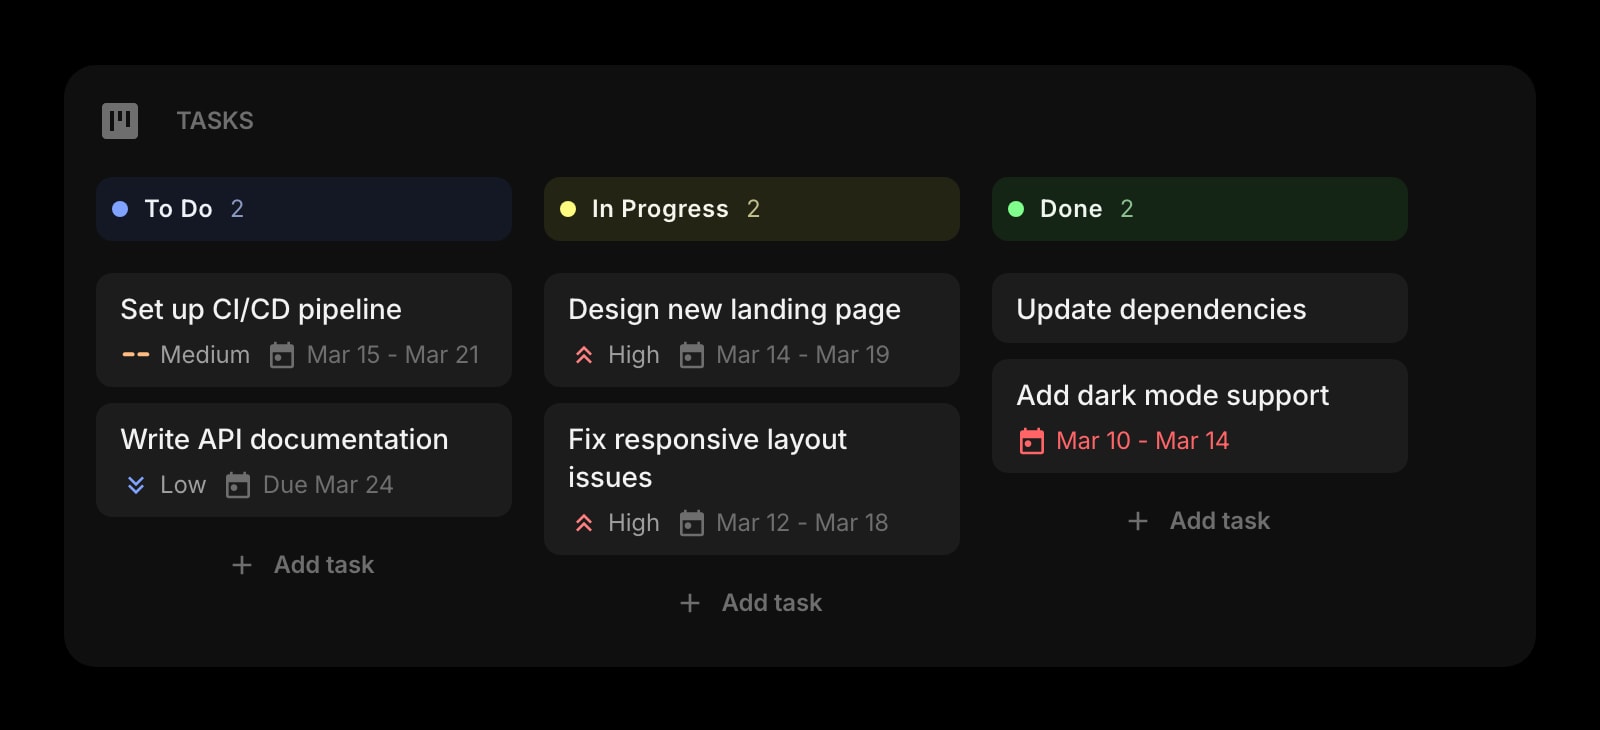Add task in the Done column
Image resolution: width=1600 pixels, height=730 pixels.
pos(1200,521)
